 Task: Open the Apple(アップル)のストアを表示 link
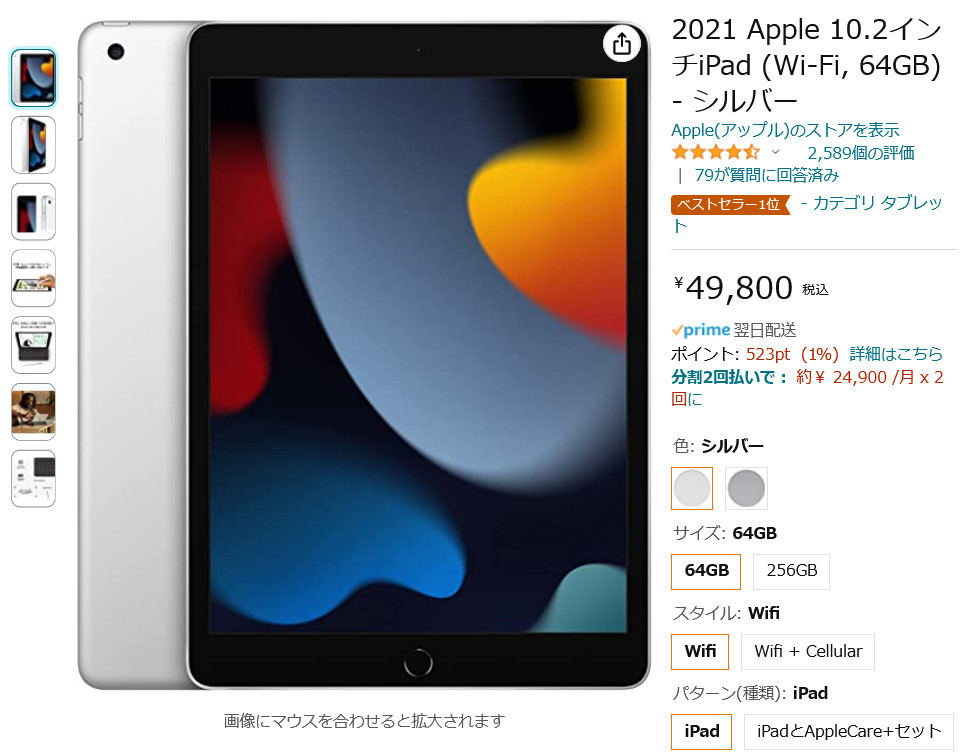click(786, 130)
